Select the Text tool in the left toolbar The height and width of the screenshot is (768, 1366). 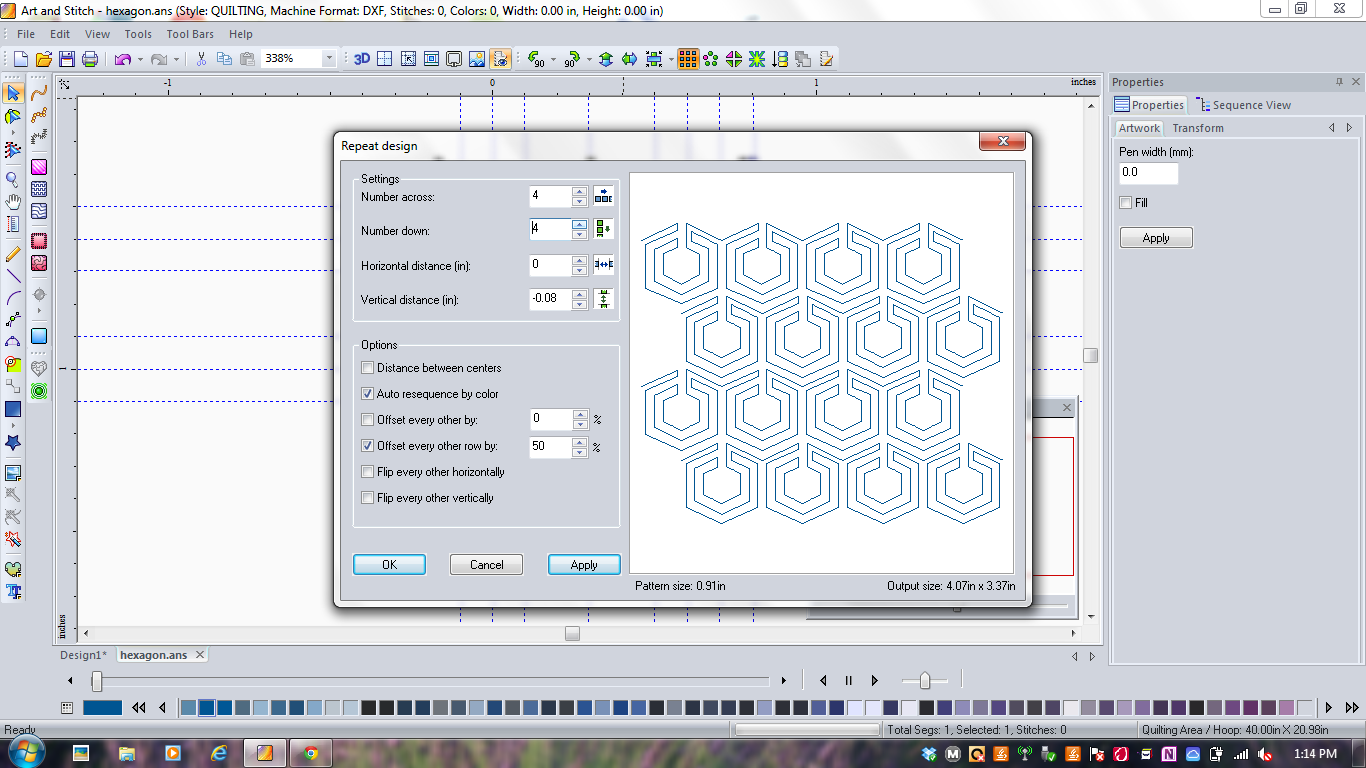point(12,592)
